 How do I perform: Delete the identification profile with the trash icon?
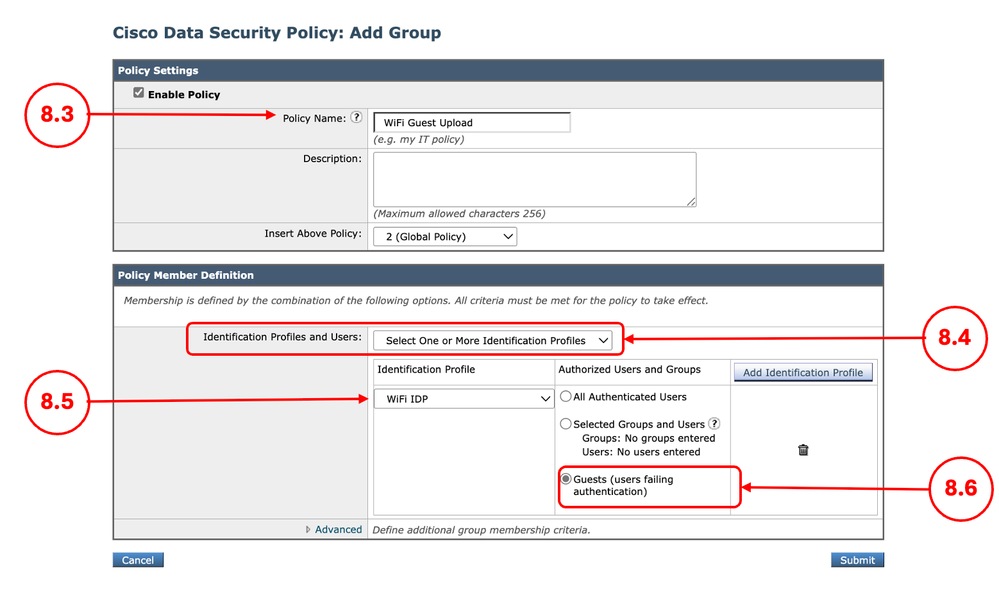[803, 450]
